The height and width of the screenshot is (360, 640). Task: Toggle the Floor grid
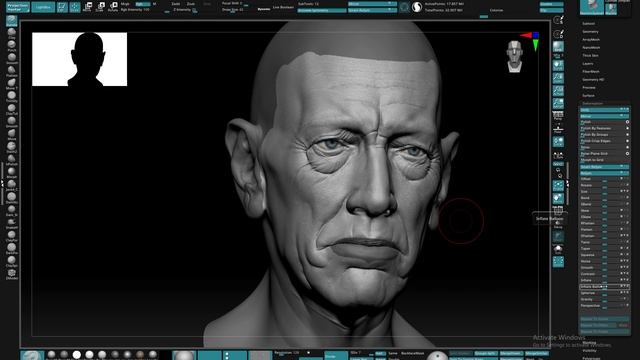click(558, 129)
